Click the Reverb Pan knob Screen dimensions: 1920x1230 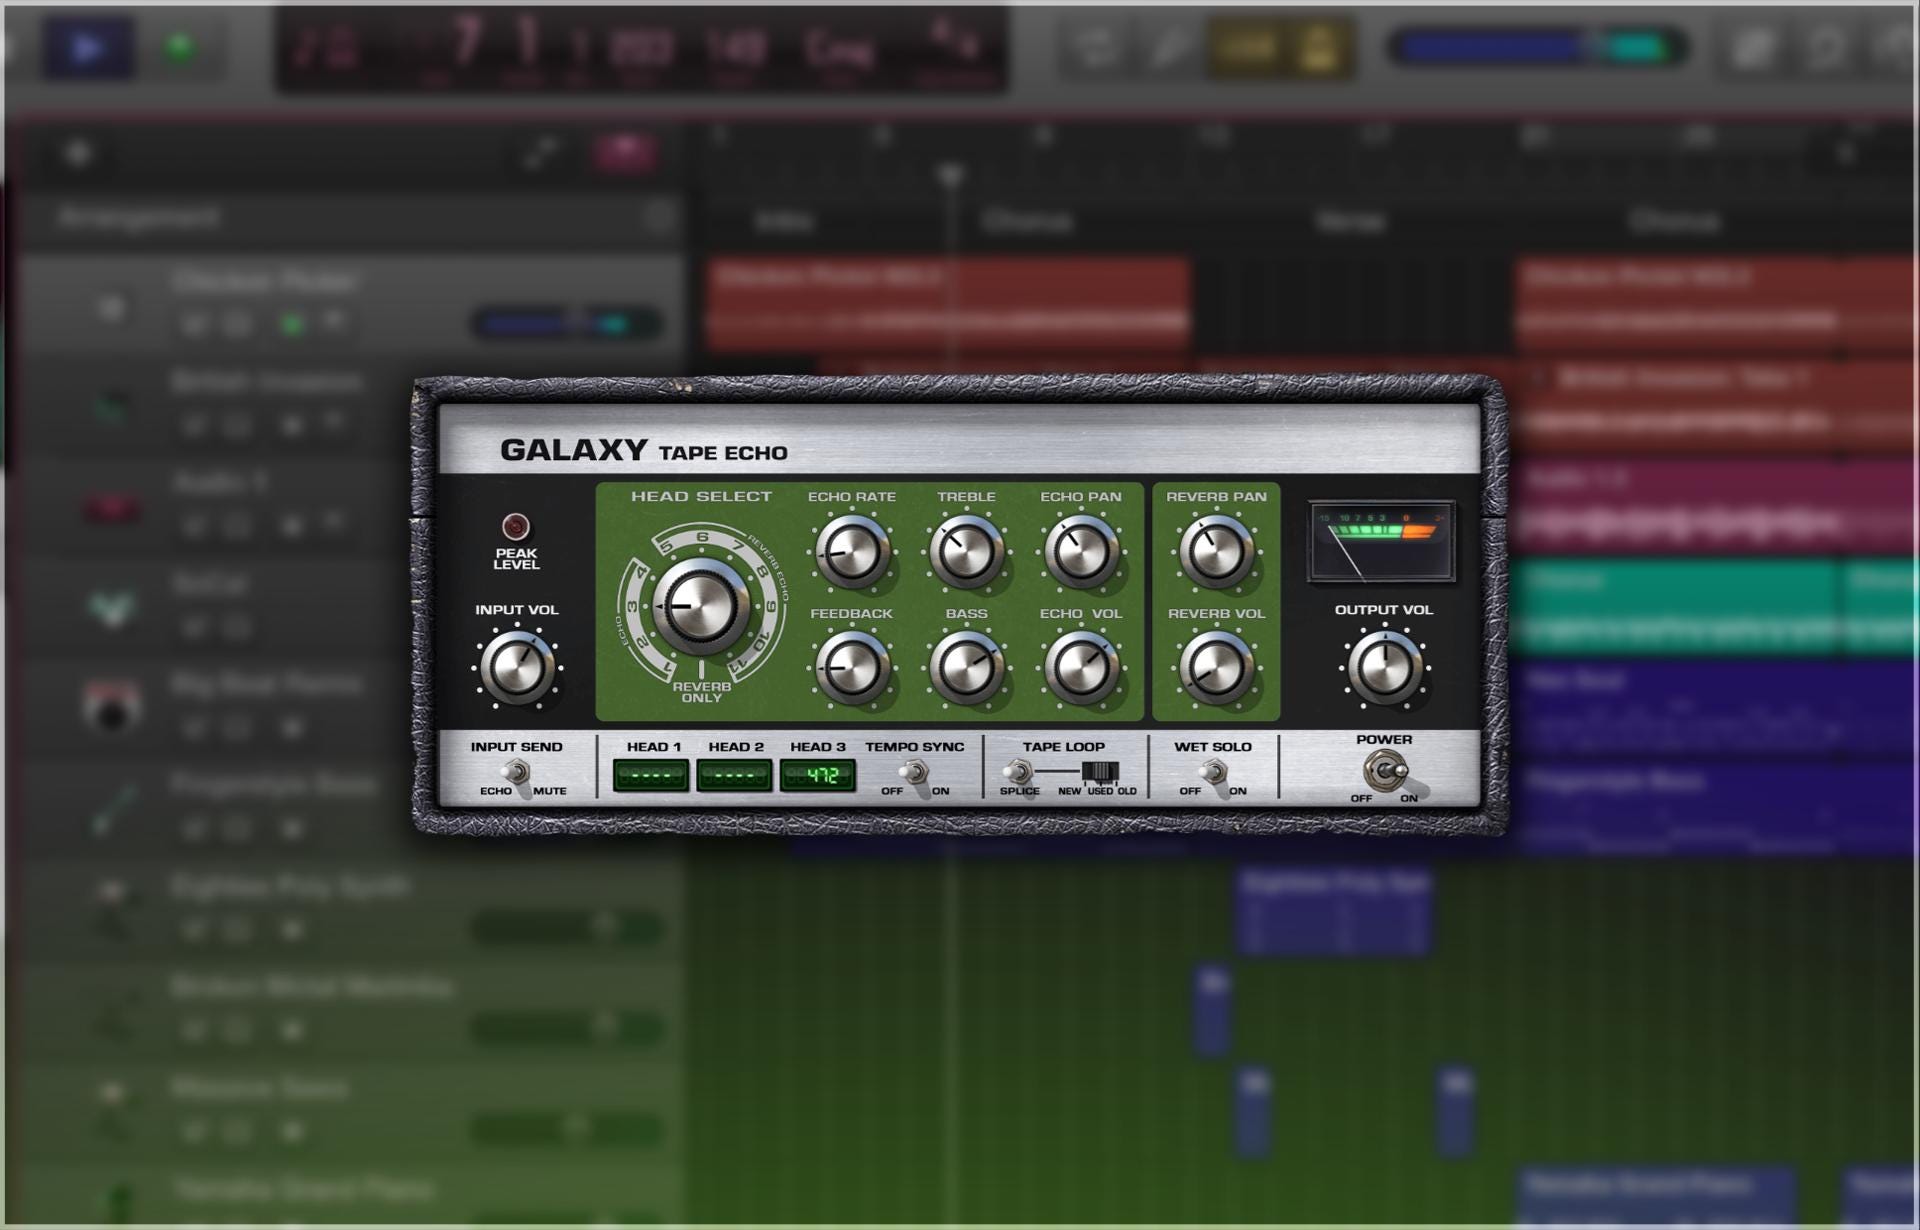[1216, 552]
